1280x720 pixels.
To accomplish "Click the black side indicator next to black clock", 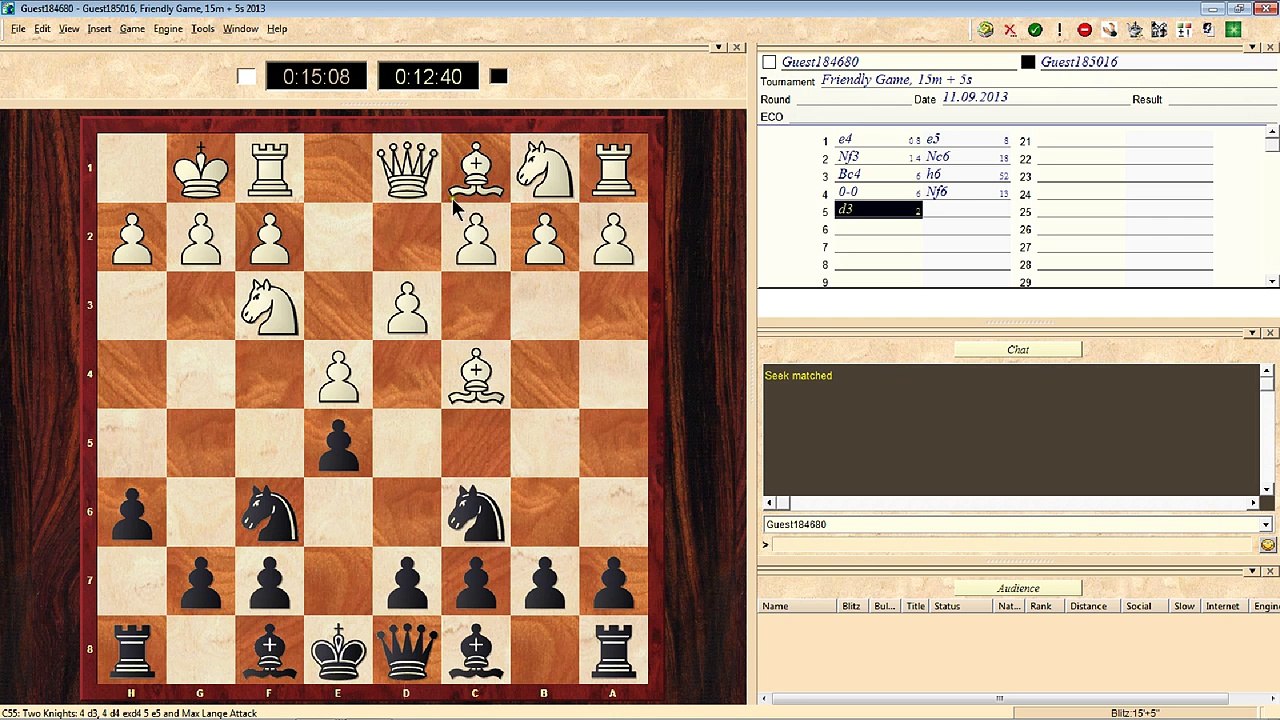I will (x=499, y=77).
